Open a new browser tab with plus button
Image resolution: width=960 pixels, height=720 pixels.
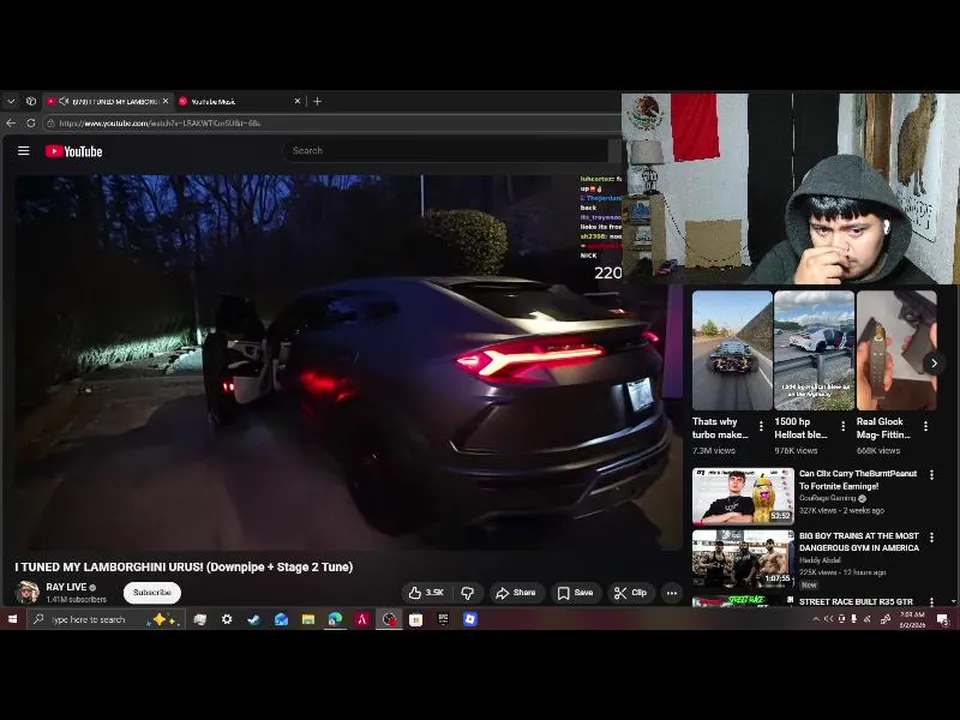click(317, 101)
